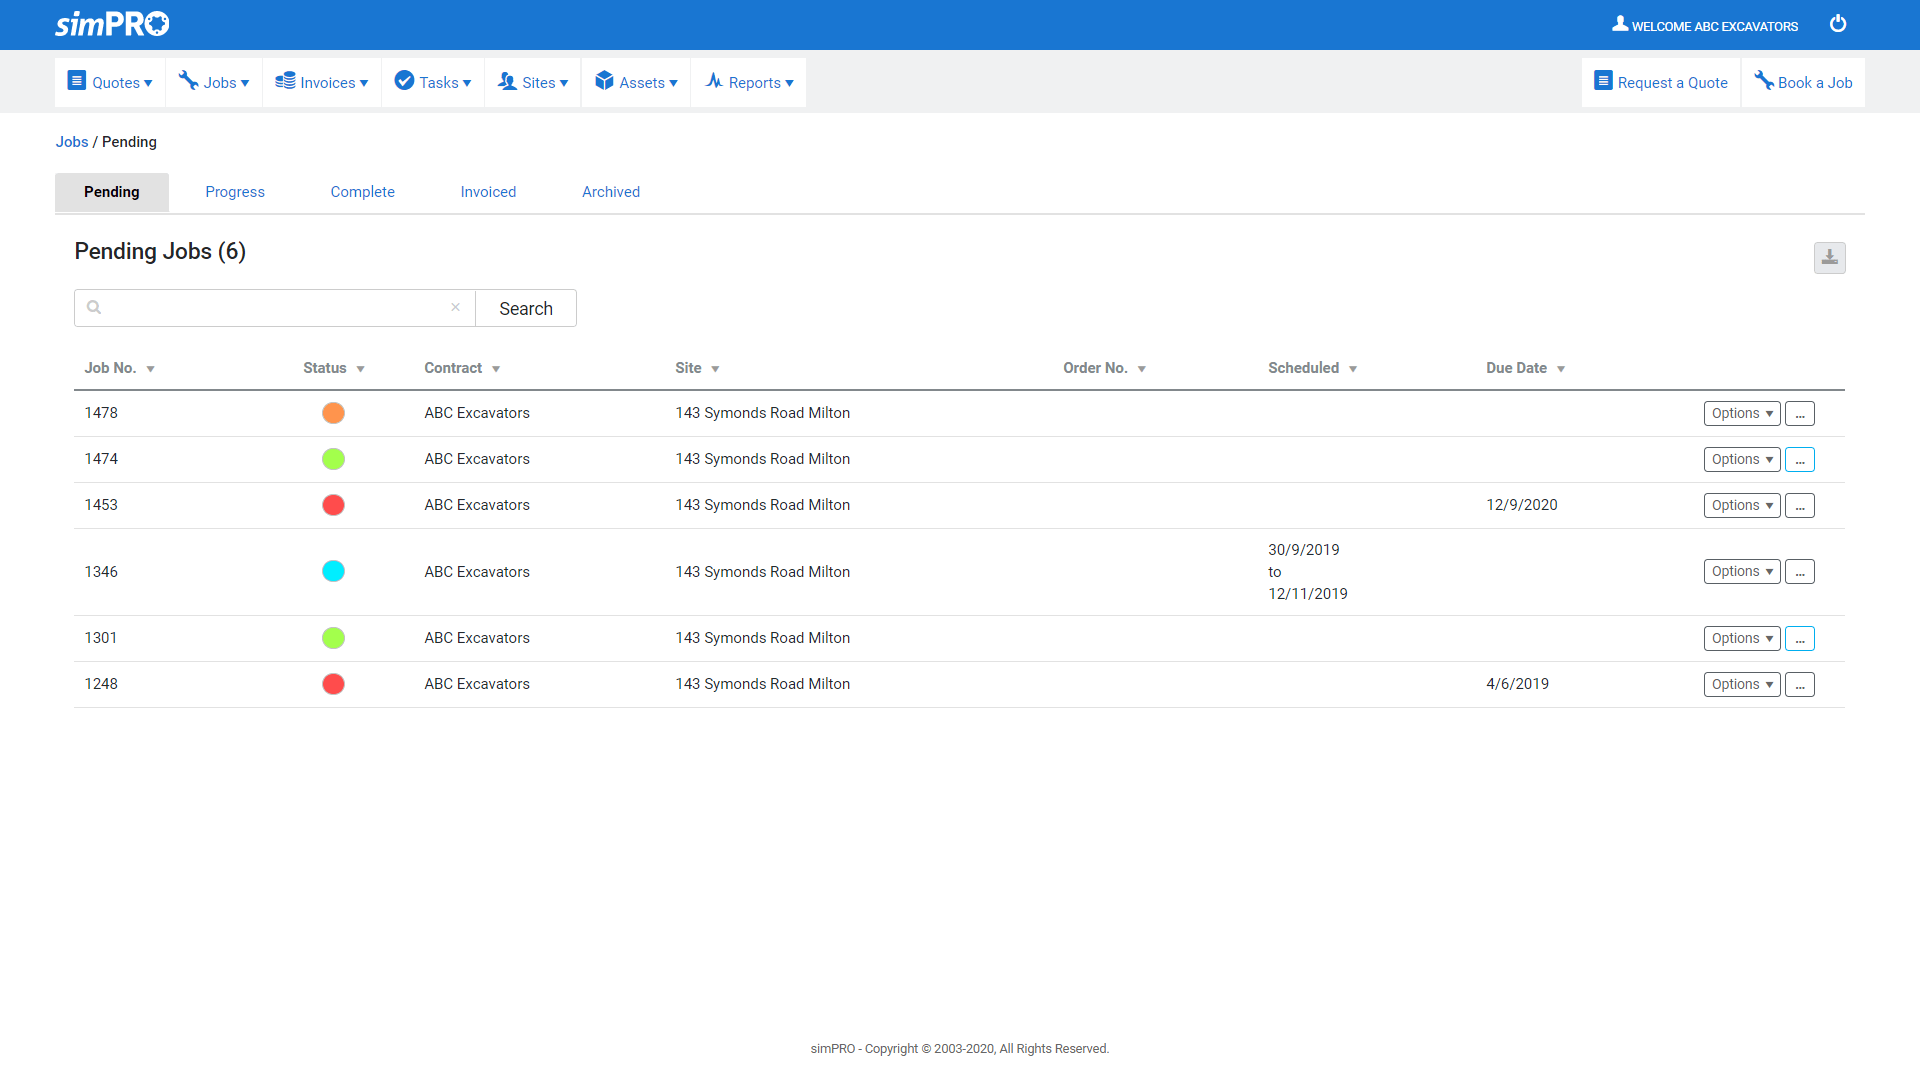Click scheduled date 30/9/2019 to 12/11/2019
Image resolution: width=1920 pixels, height=1080 pixels.
[x=1308, y=572]
